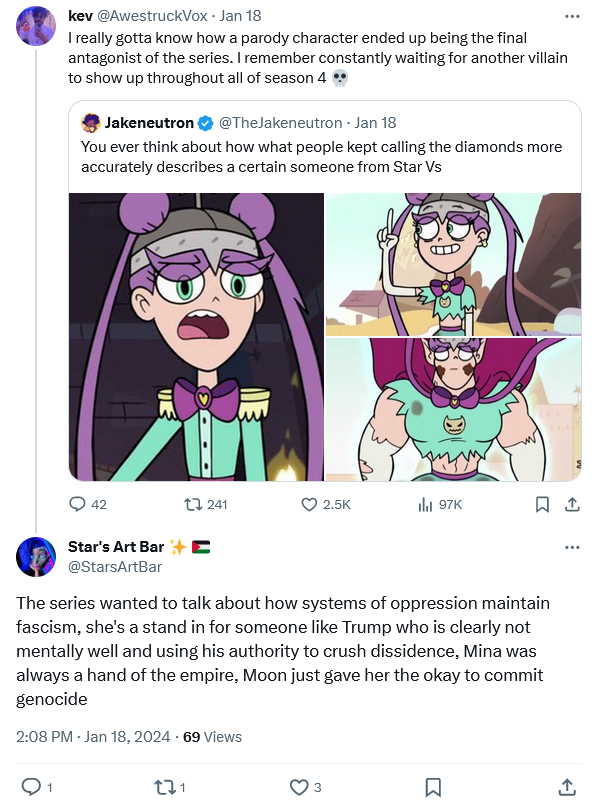The image size is (598, 809).
Task: Open reply icon on the quoted kev tweet
Action: click(77, 504)
